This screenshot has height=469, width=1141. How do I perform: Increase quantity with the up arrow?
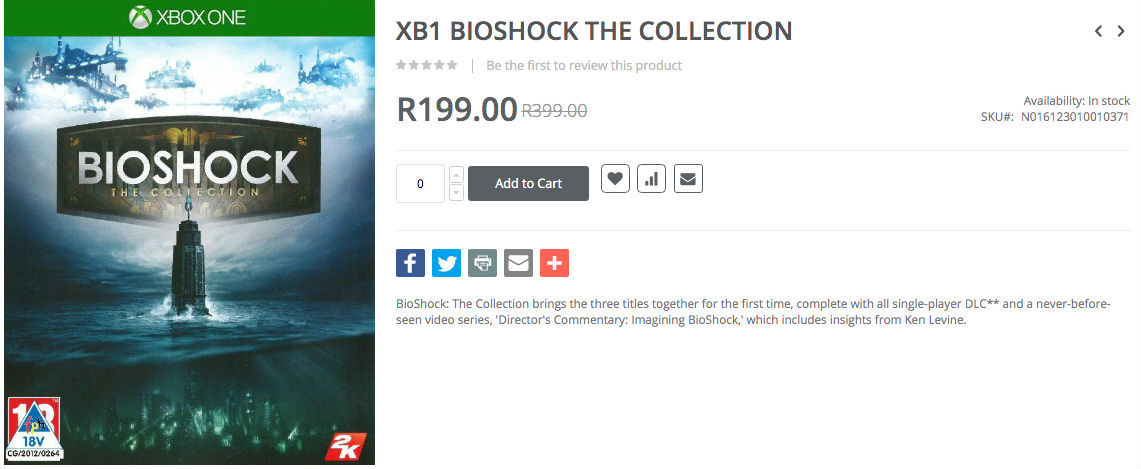(457, 174)
